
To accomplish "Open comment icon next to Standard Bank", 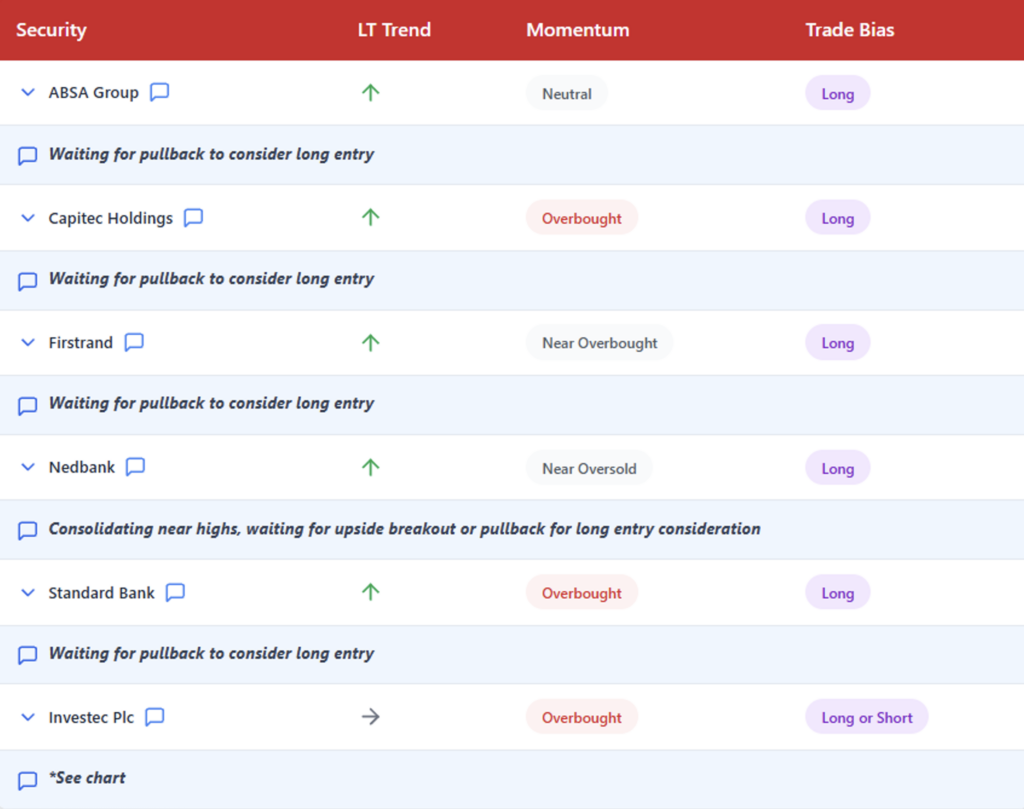I will tap(175, 592).
